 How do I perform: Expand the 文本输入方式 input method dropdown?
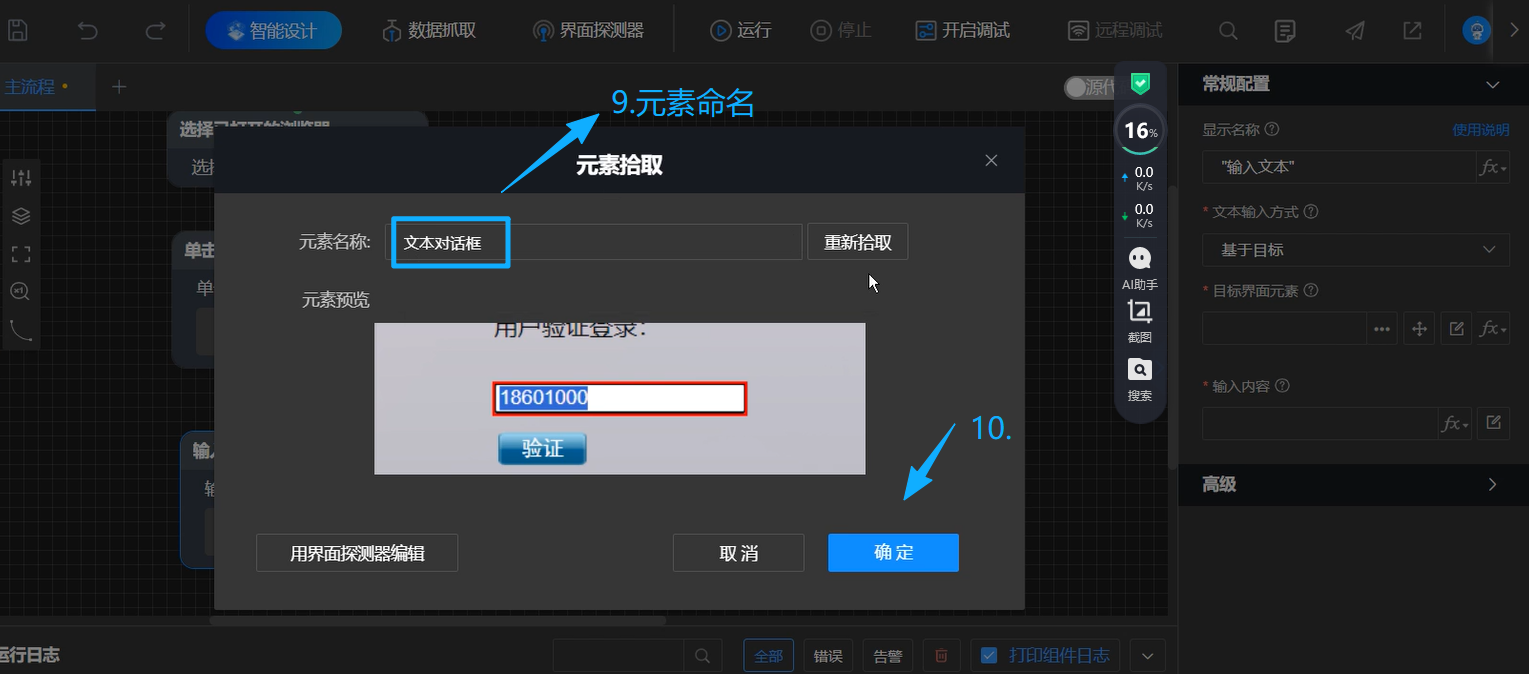(1355, 249)
